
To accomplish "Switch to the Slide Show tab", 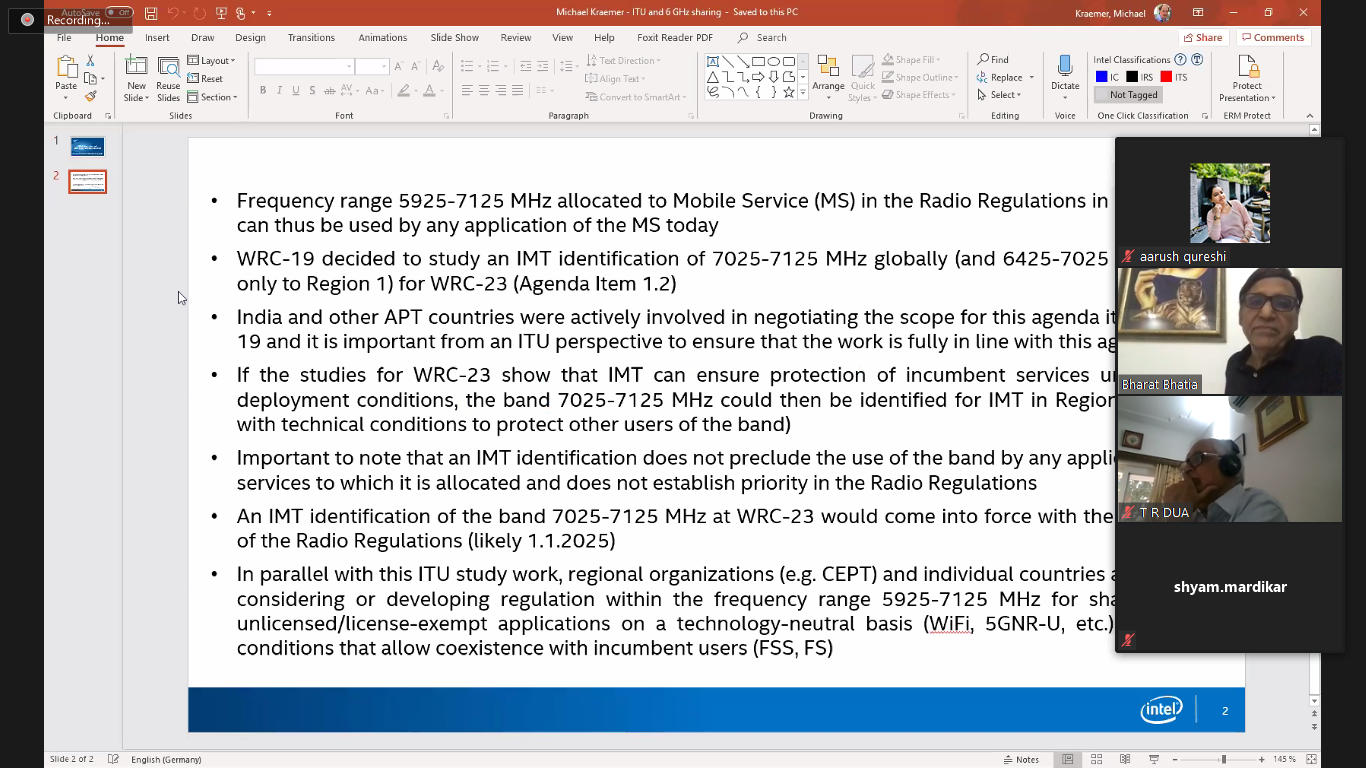I will [x=454, y=38].
